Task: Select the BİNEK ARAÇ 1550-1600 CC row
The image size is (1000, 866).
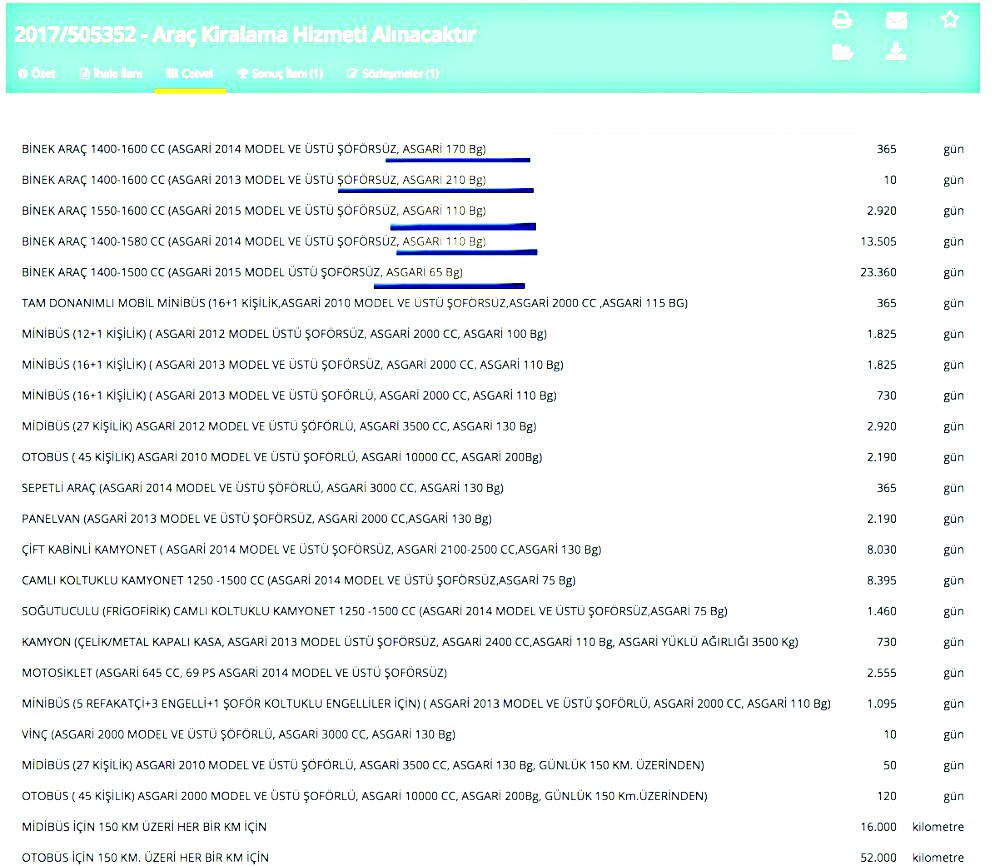Action: [253, 211]
